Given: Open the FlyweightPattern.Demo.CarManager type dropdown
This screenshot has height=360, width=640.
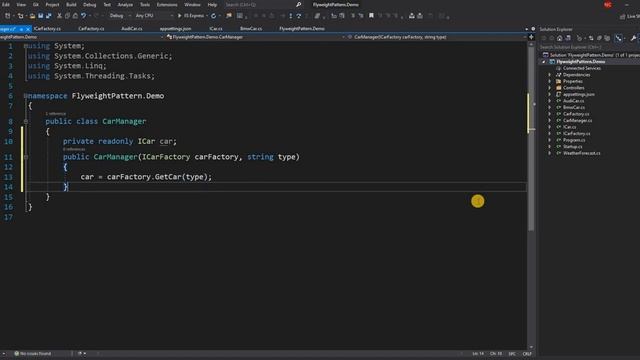Looking at the screenshot, I should [253, 37].
